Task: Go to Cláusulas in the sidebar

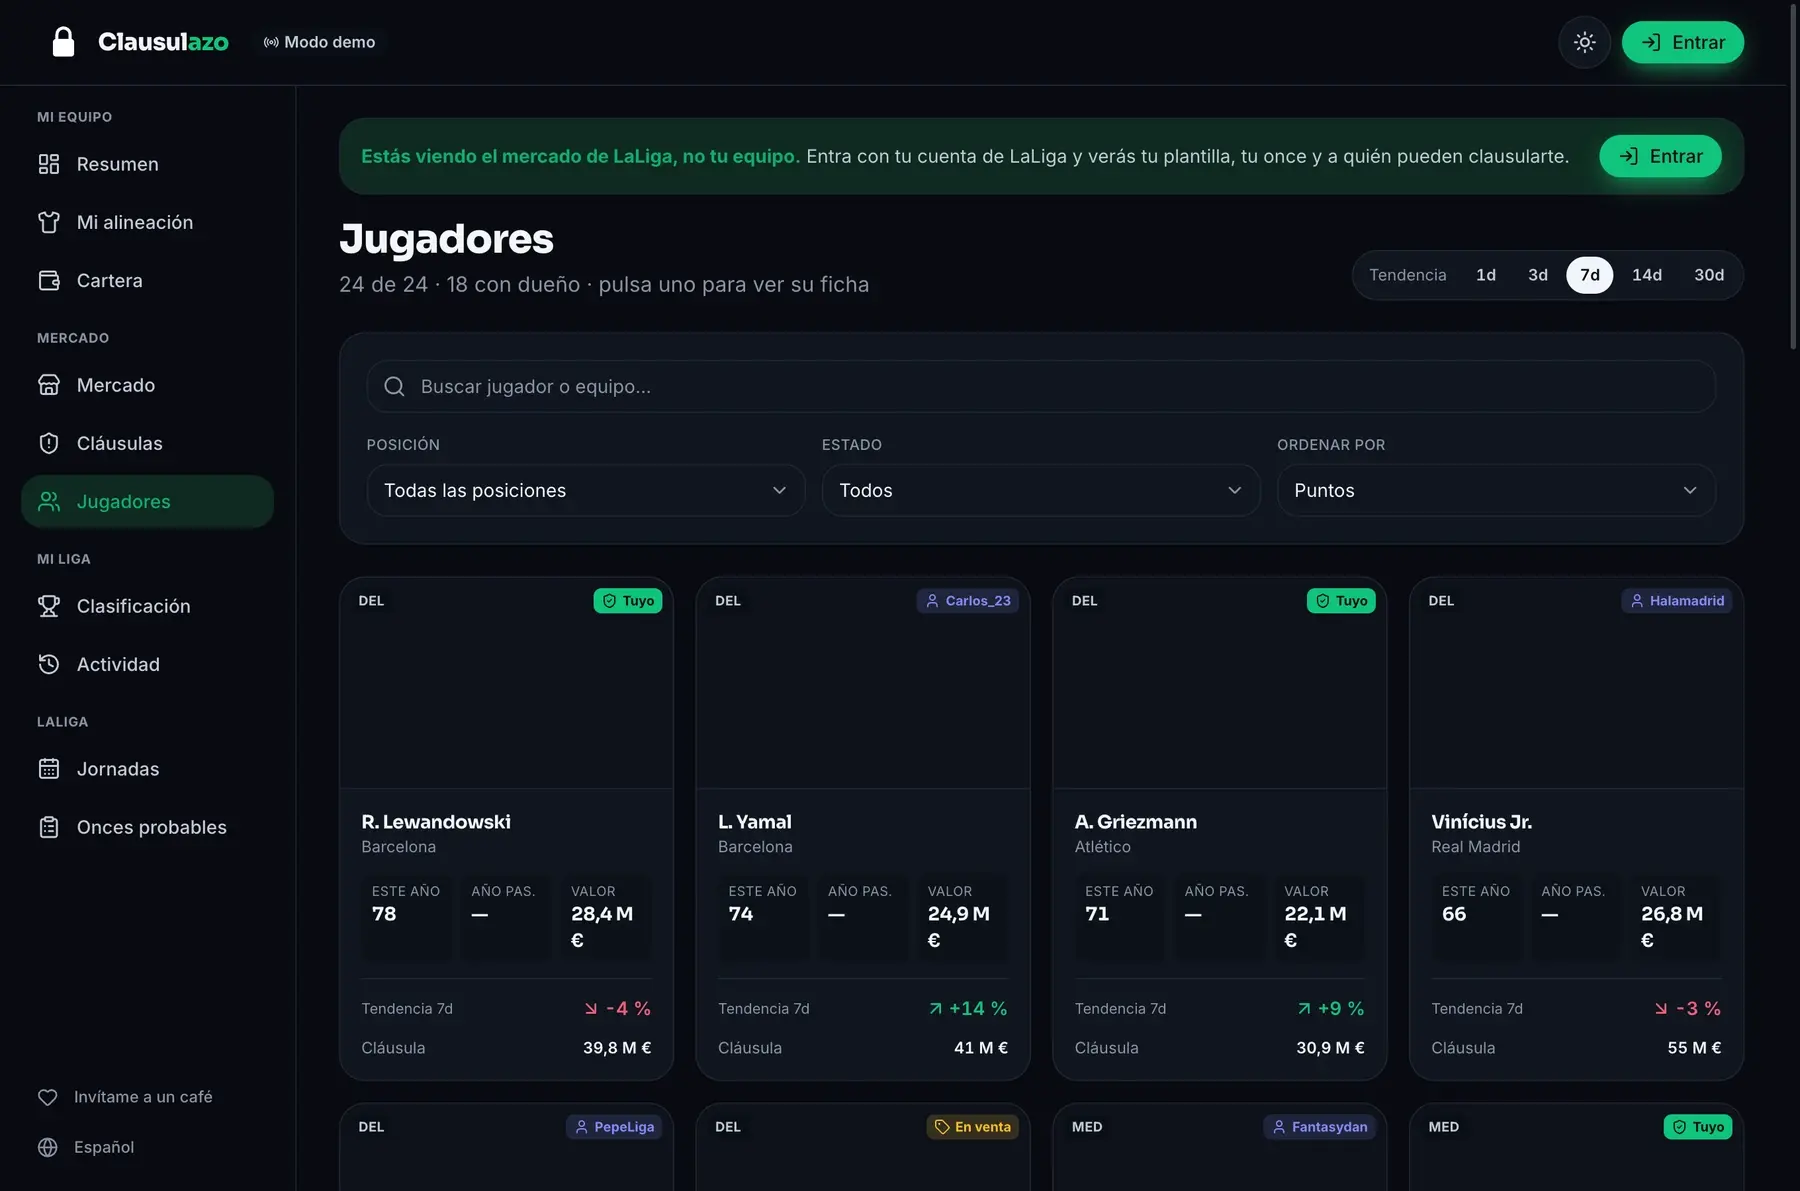Action: coord(148,443)
